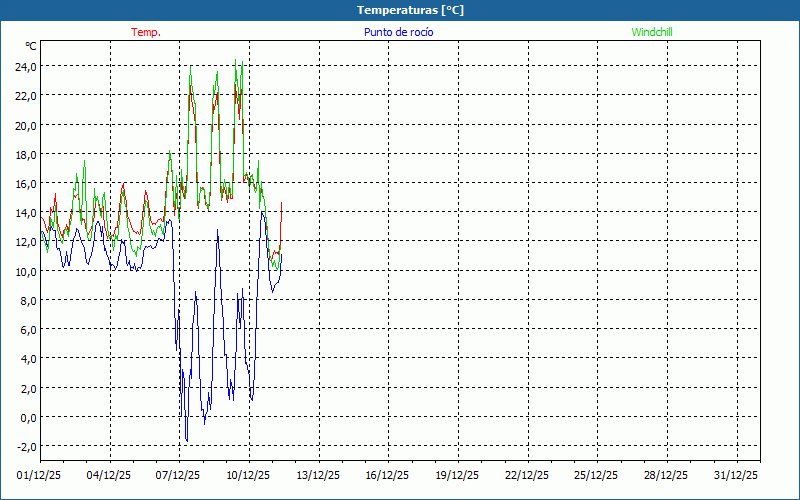Click the 16/12/25 date label
This screenshot has width=800, height=500.
click(x=387, y=476)
